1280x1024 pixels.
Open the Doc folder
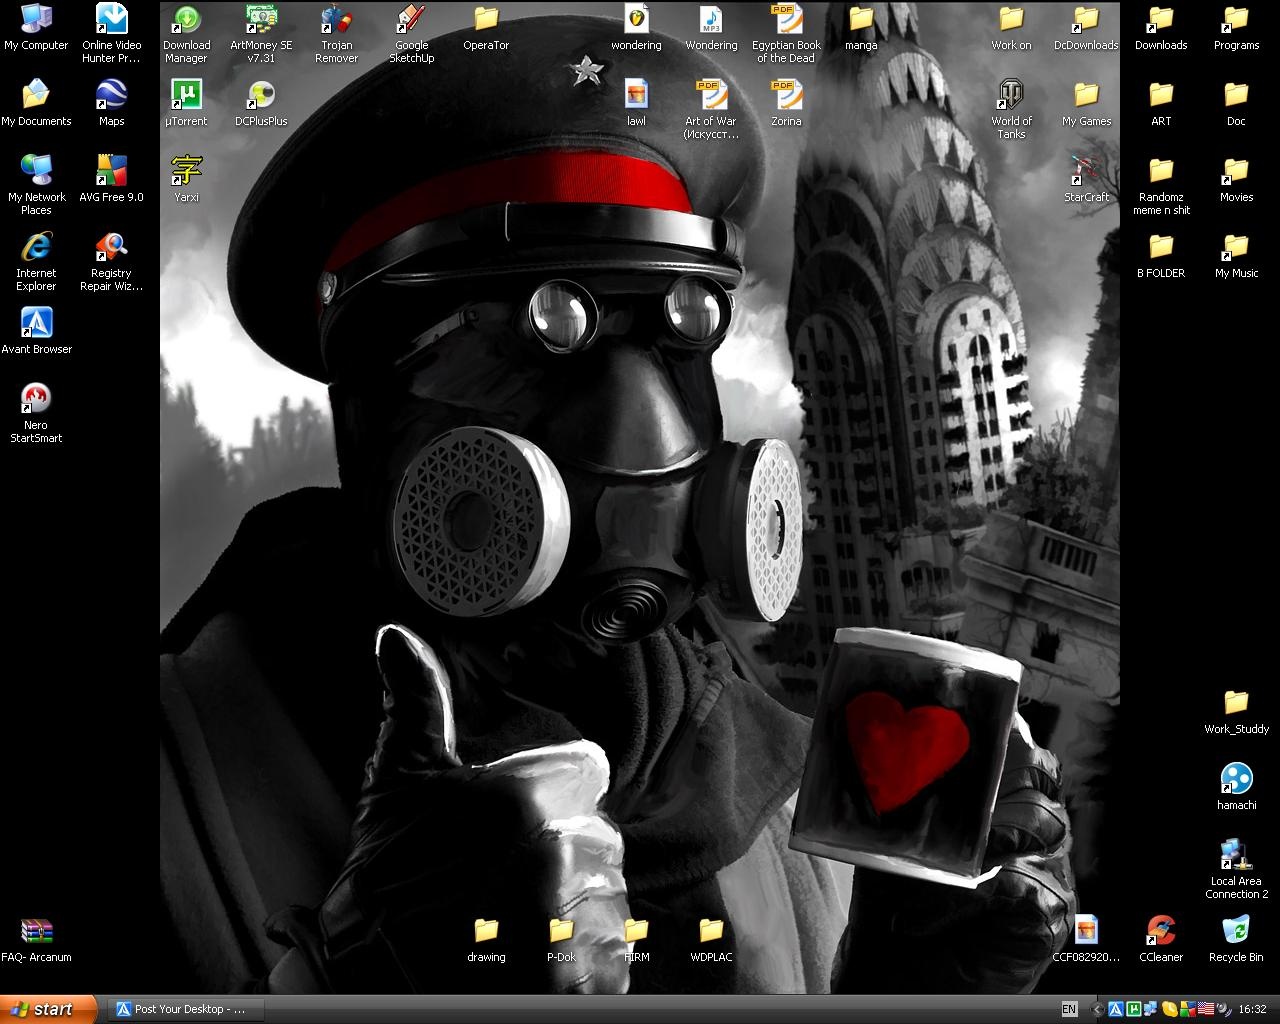click(x=1236, y=104)
